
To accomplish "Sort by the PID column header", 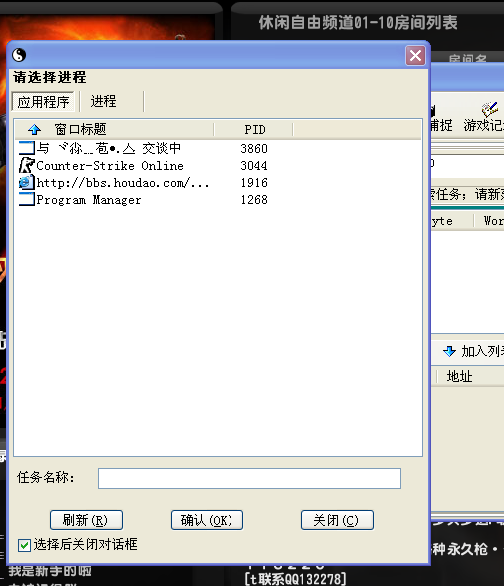I will point(254,130).
